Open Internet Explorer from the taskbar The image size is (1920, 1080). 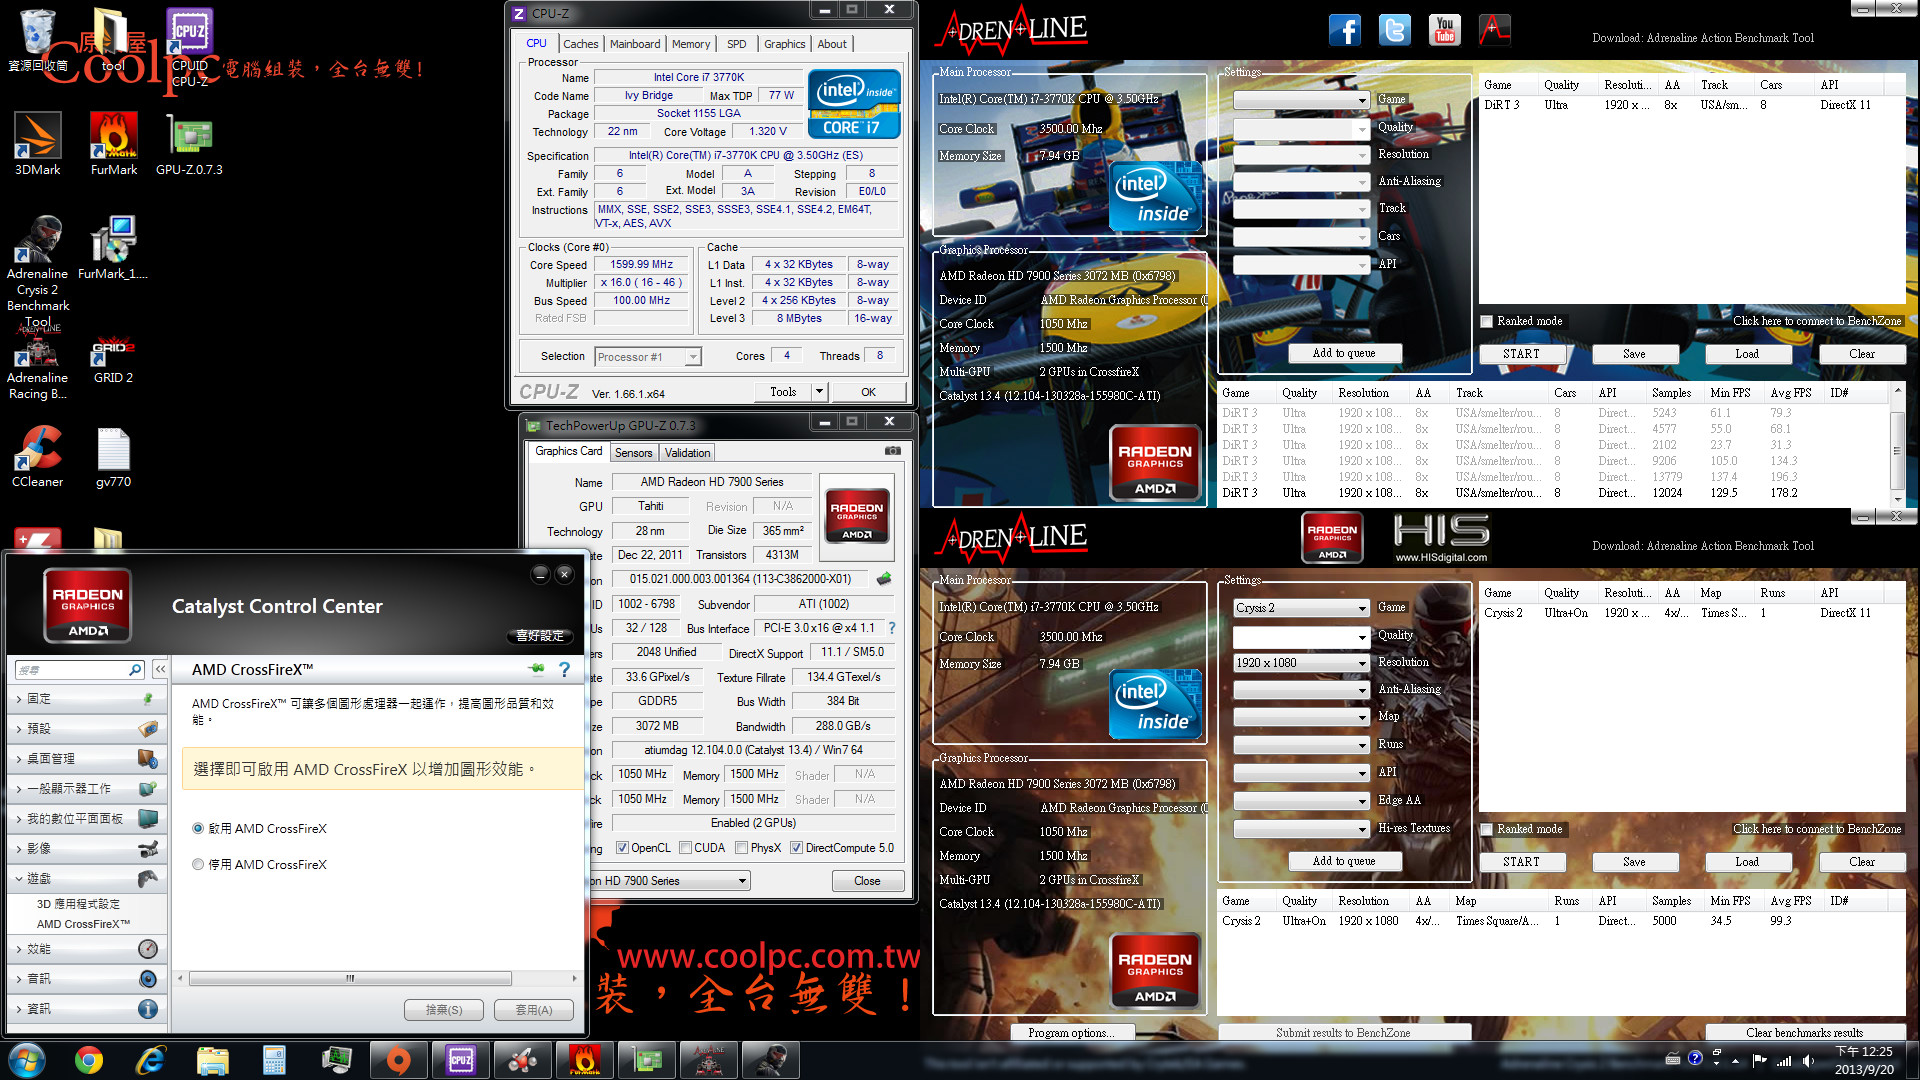(150, 1060)
